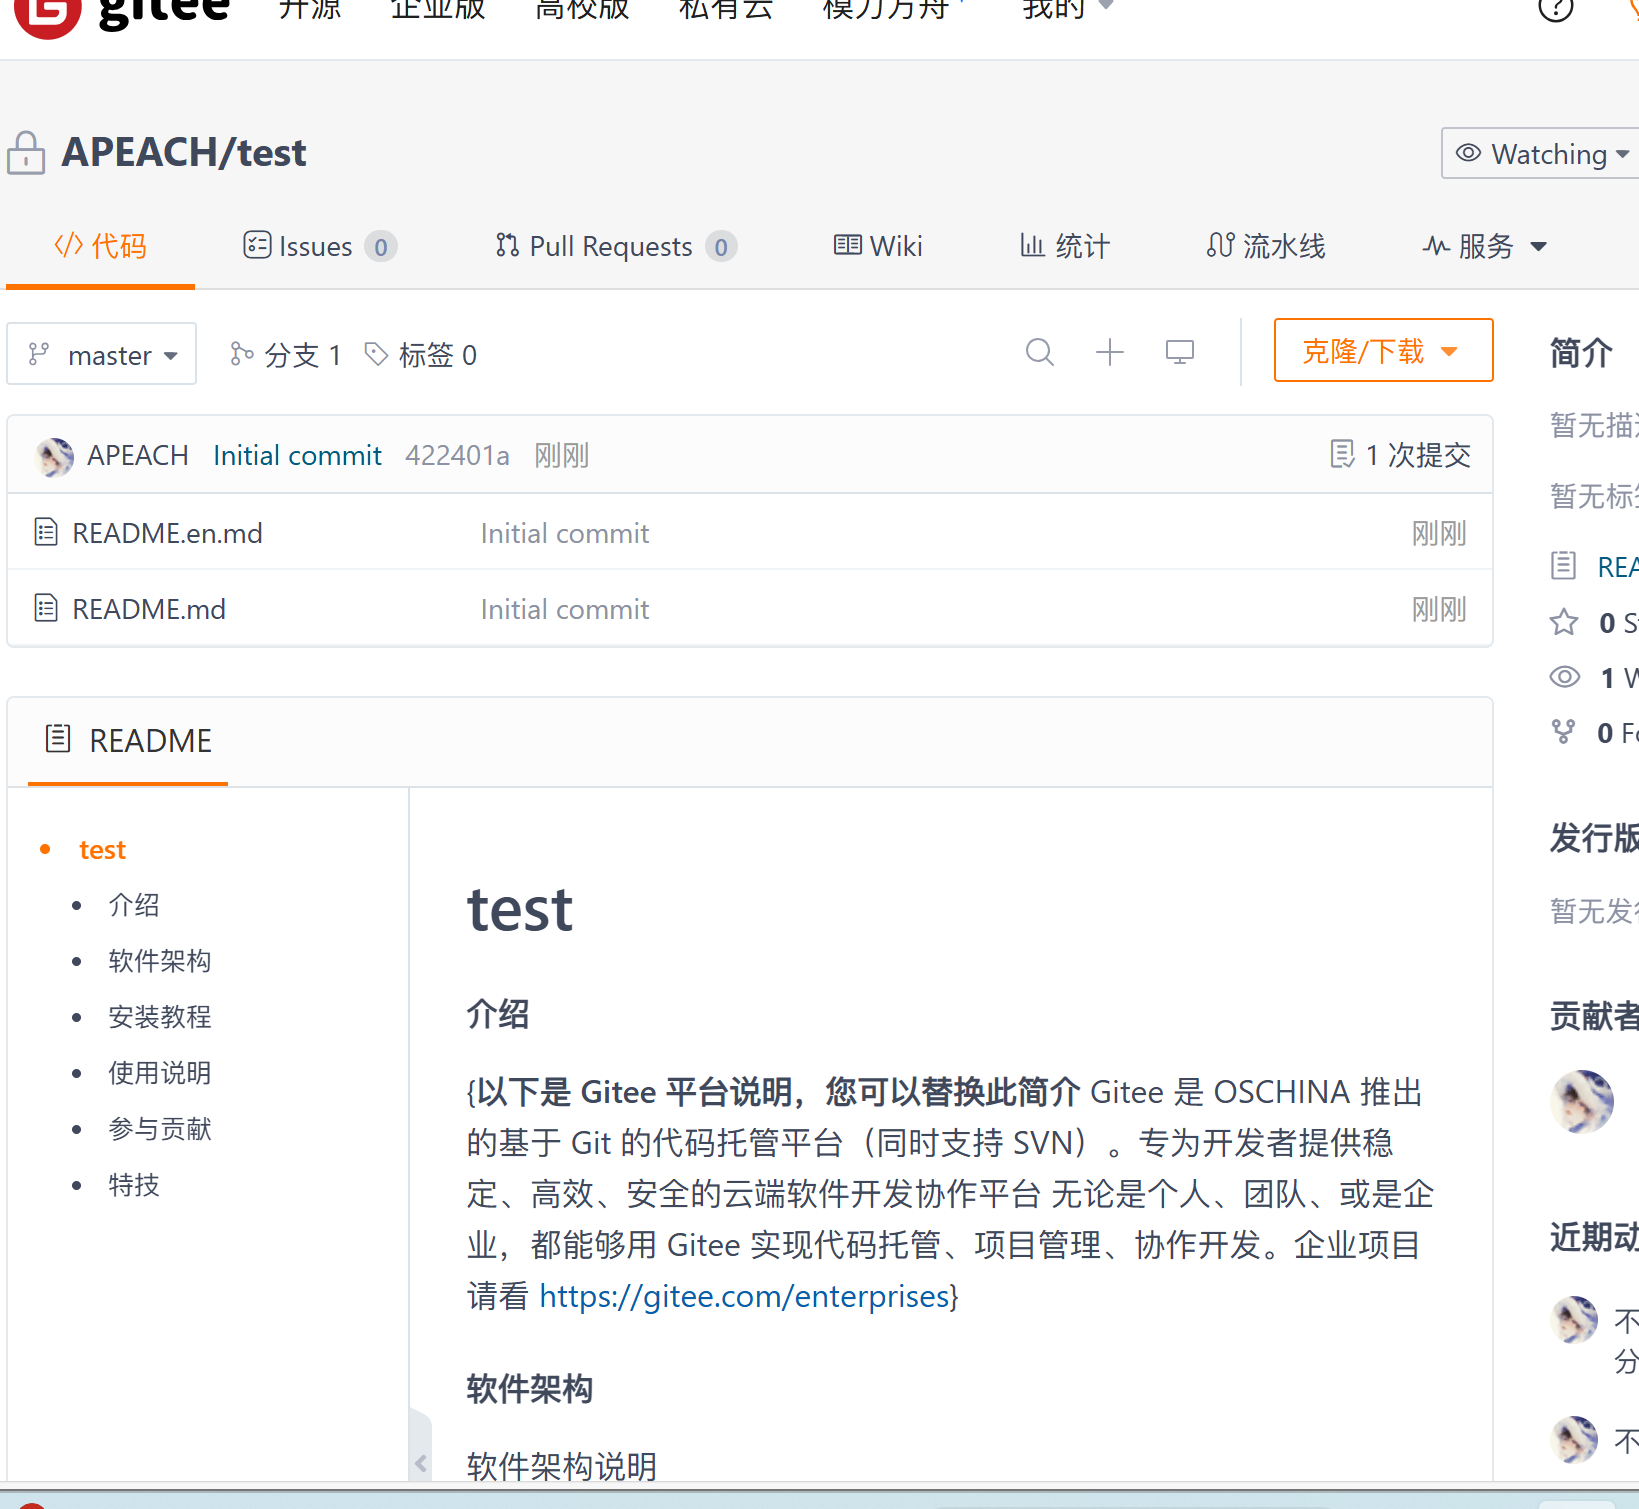Select test in README outline

[x=102, y=850]
